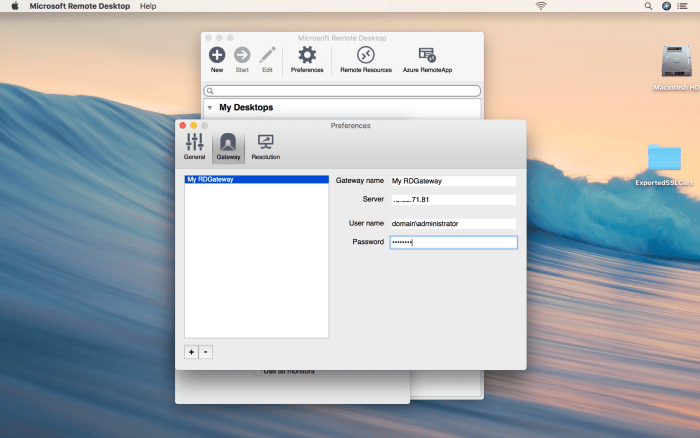
Task: Minimize the Preferences window
Action: click(x=193, y=126)
